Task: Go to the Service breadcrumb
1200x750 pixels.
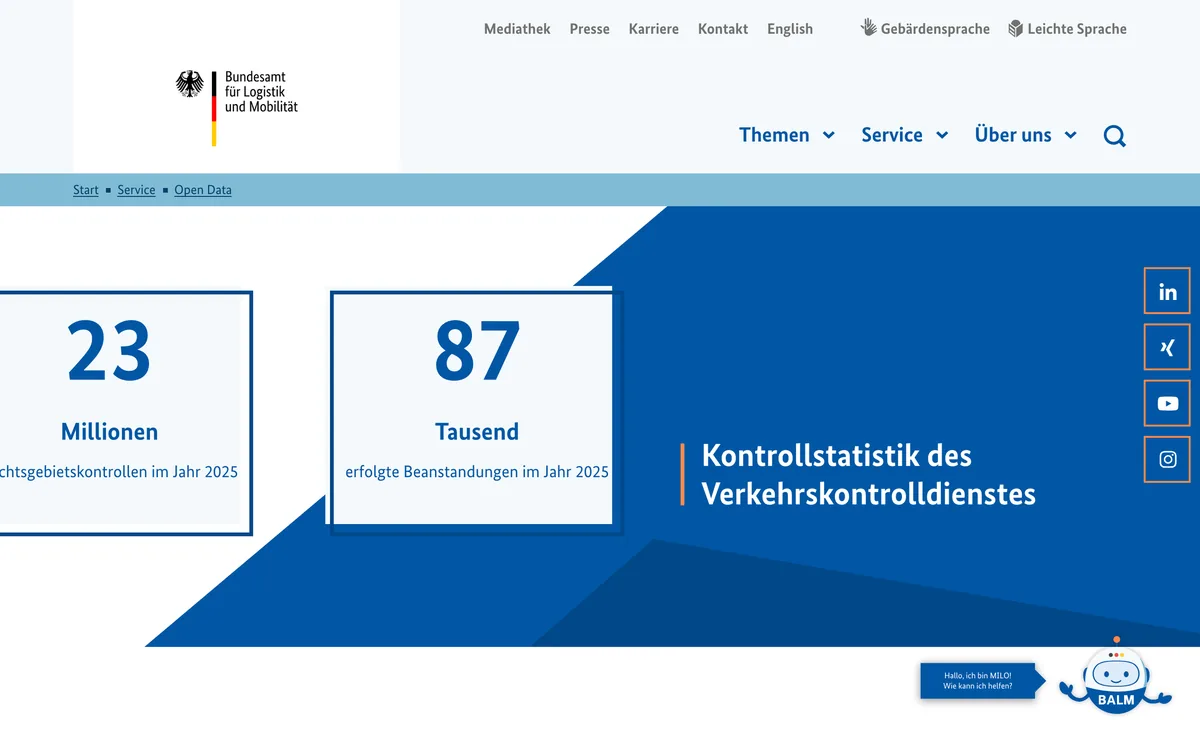Action: (136, 190)
